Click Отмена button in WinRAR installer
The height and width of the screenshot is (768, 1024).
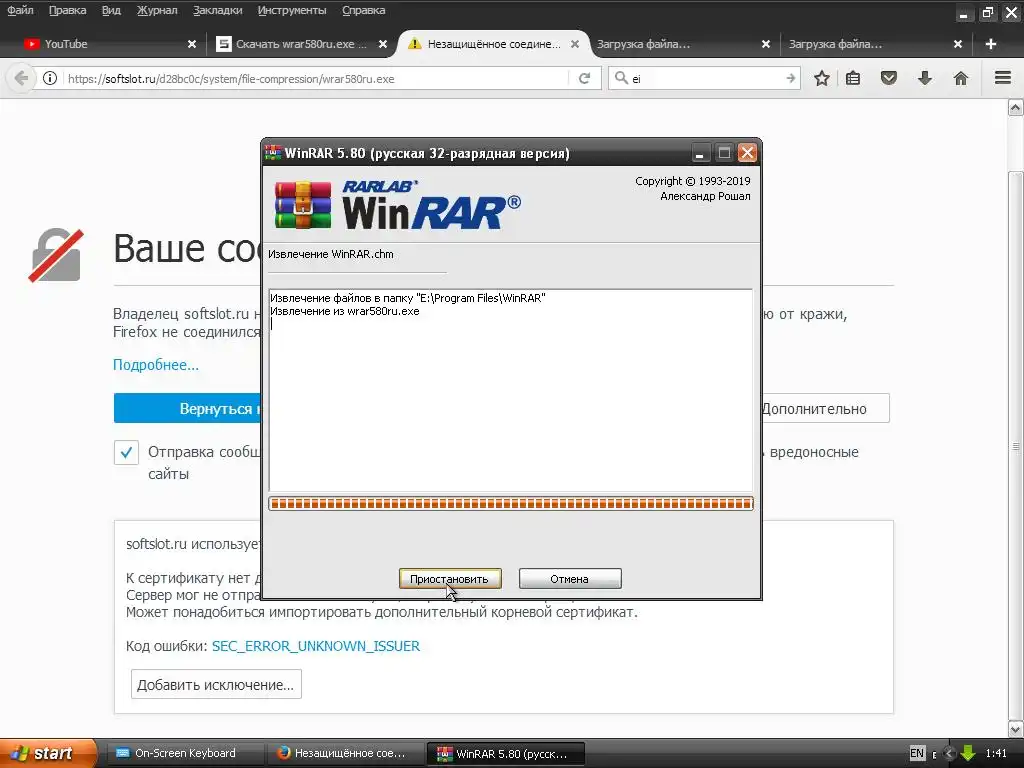(x=569, y=579)
